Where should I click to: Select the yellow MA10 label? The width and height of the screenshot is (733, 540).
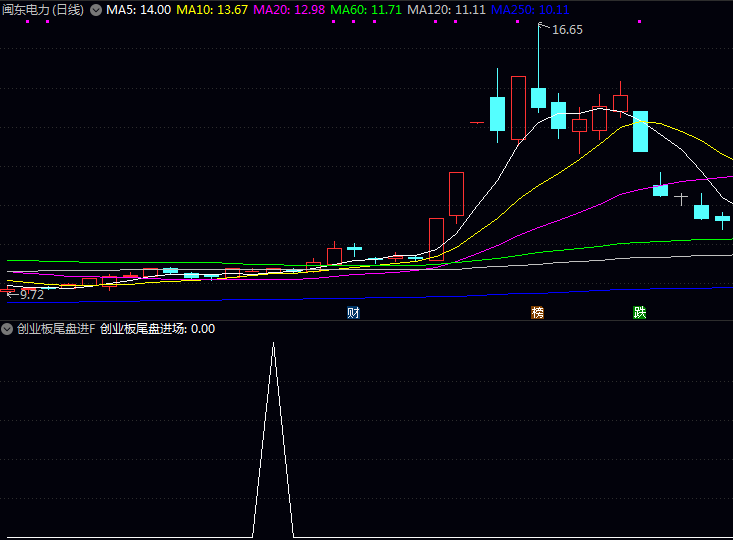(x=212, y=10)
